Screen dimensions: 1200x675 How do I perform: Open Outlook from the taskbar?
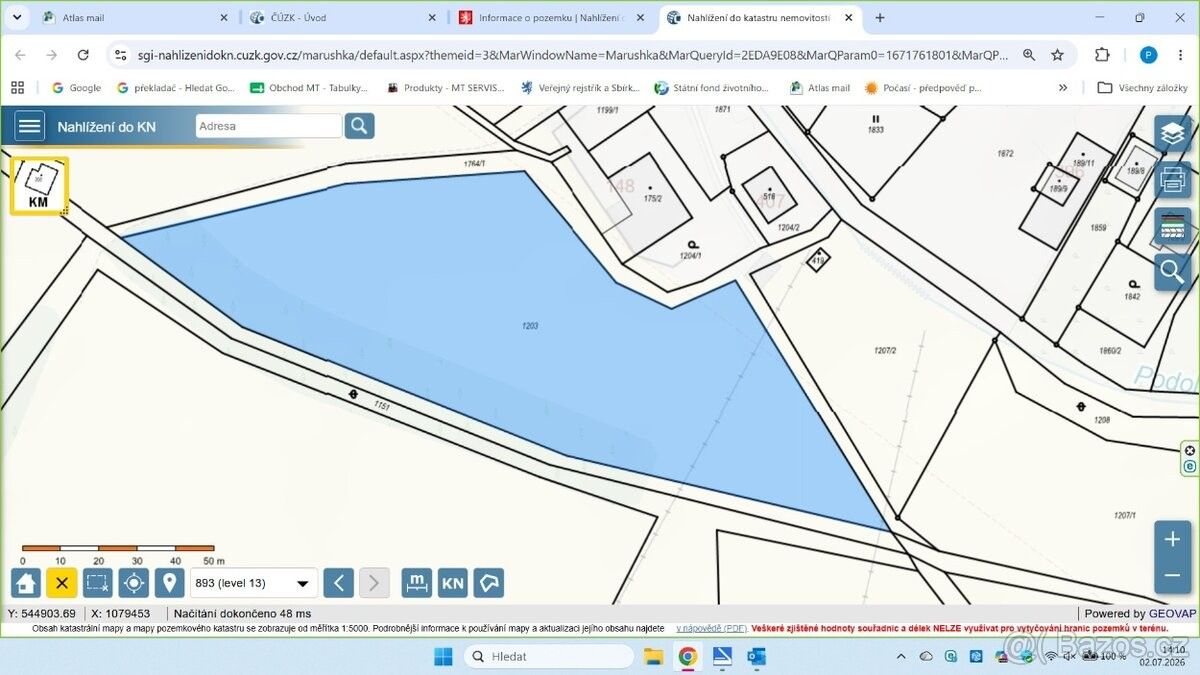coord(756,656)
